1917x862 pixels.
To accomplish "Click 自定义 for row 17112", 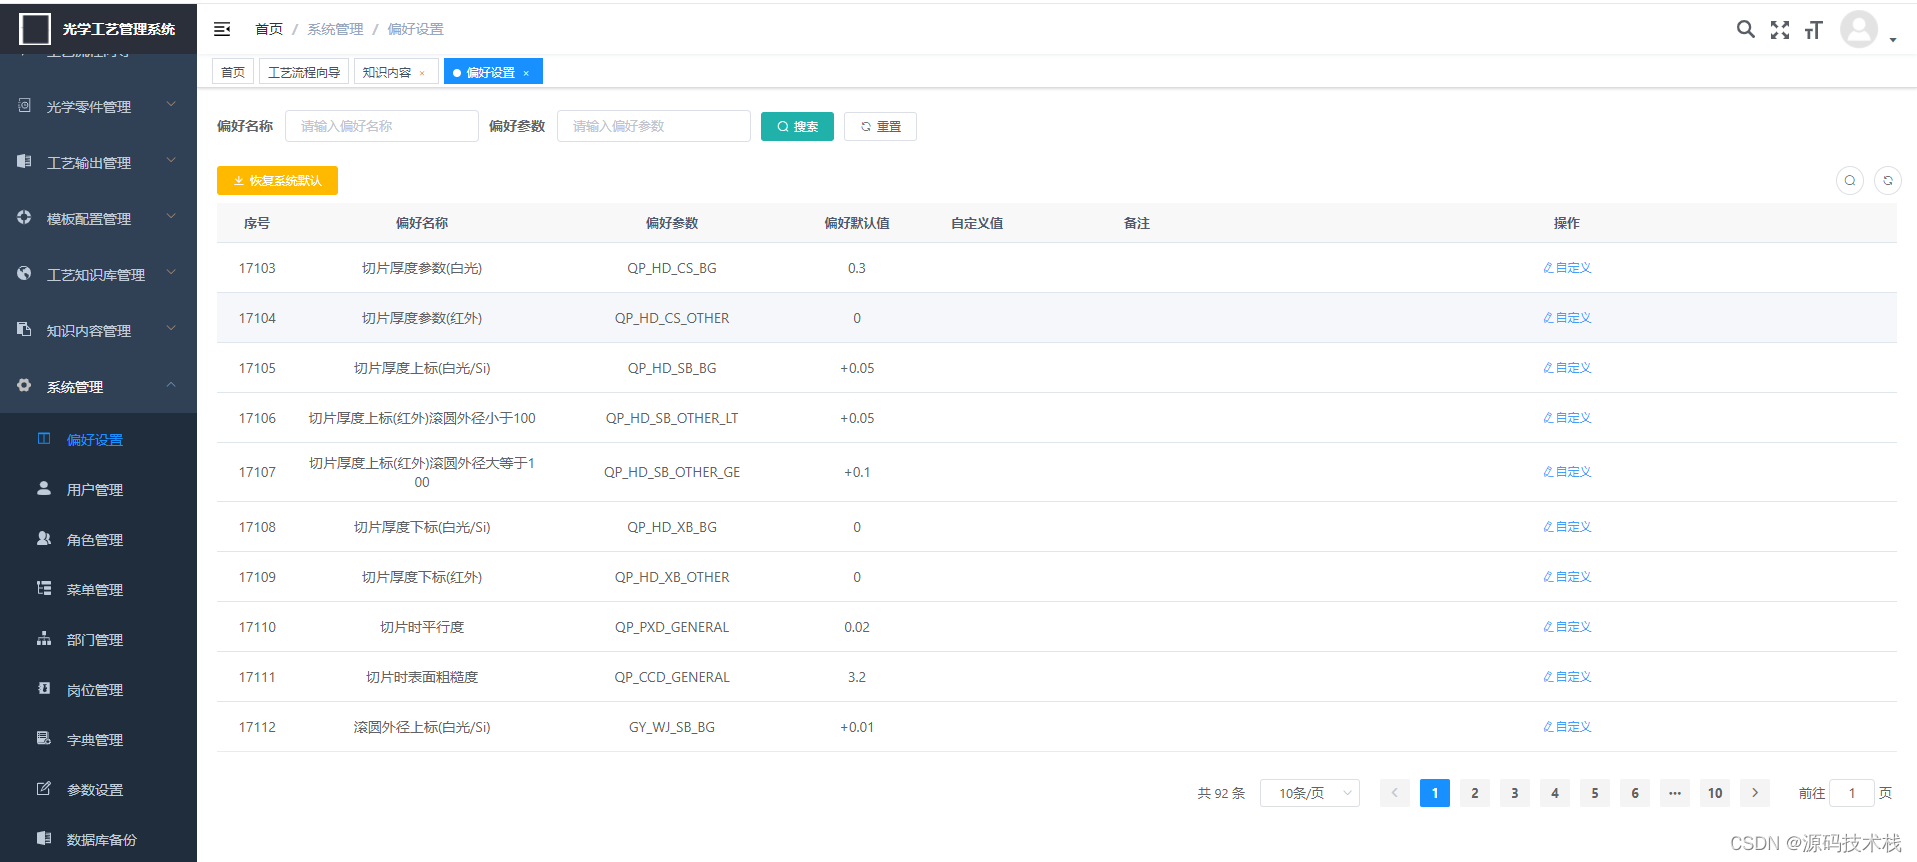I will point(1567,727).
